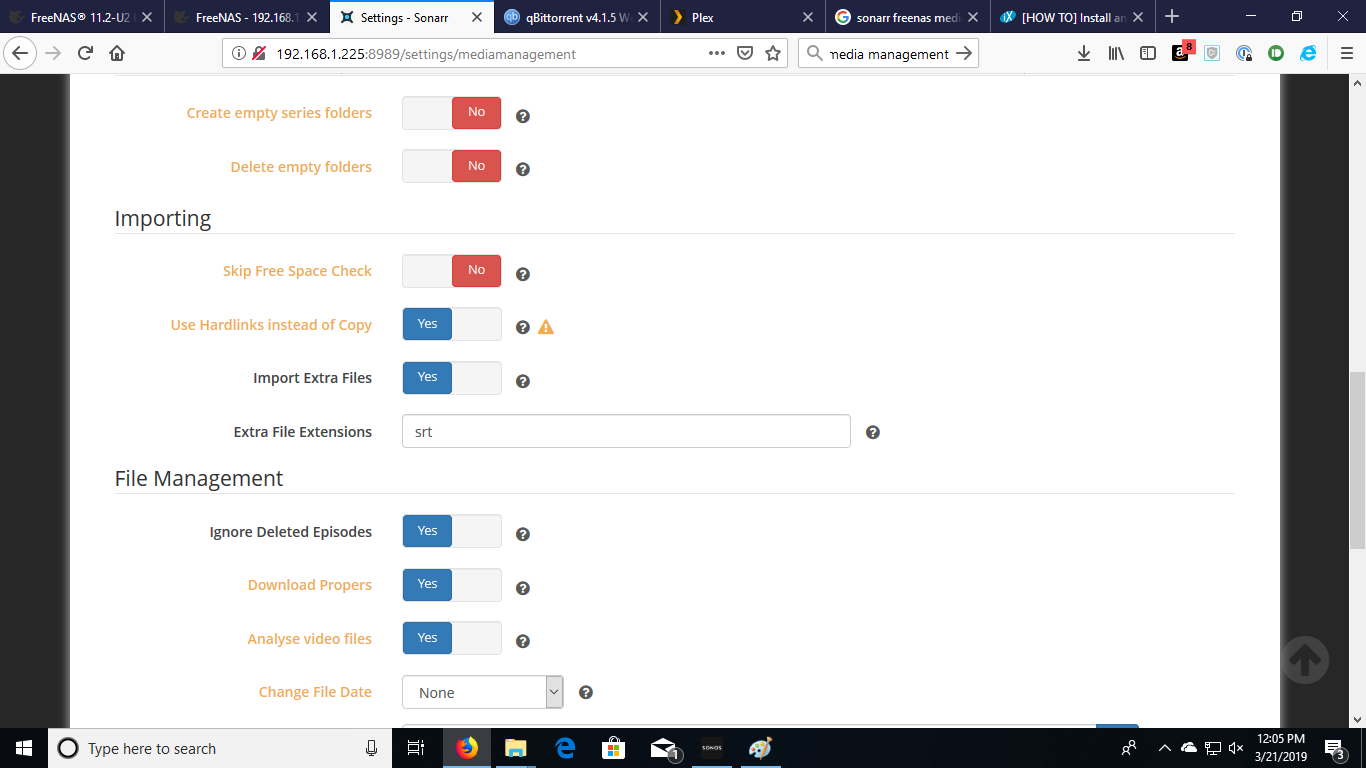Toggle Skip Free Space Check switch

click(452, 271)
